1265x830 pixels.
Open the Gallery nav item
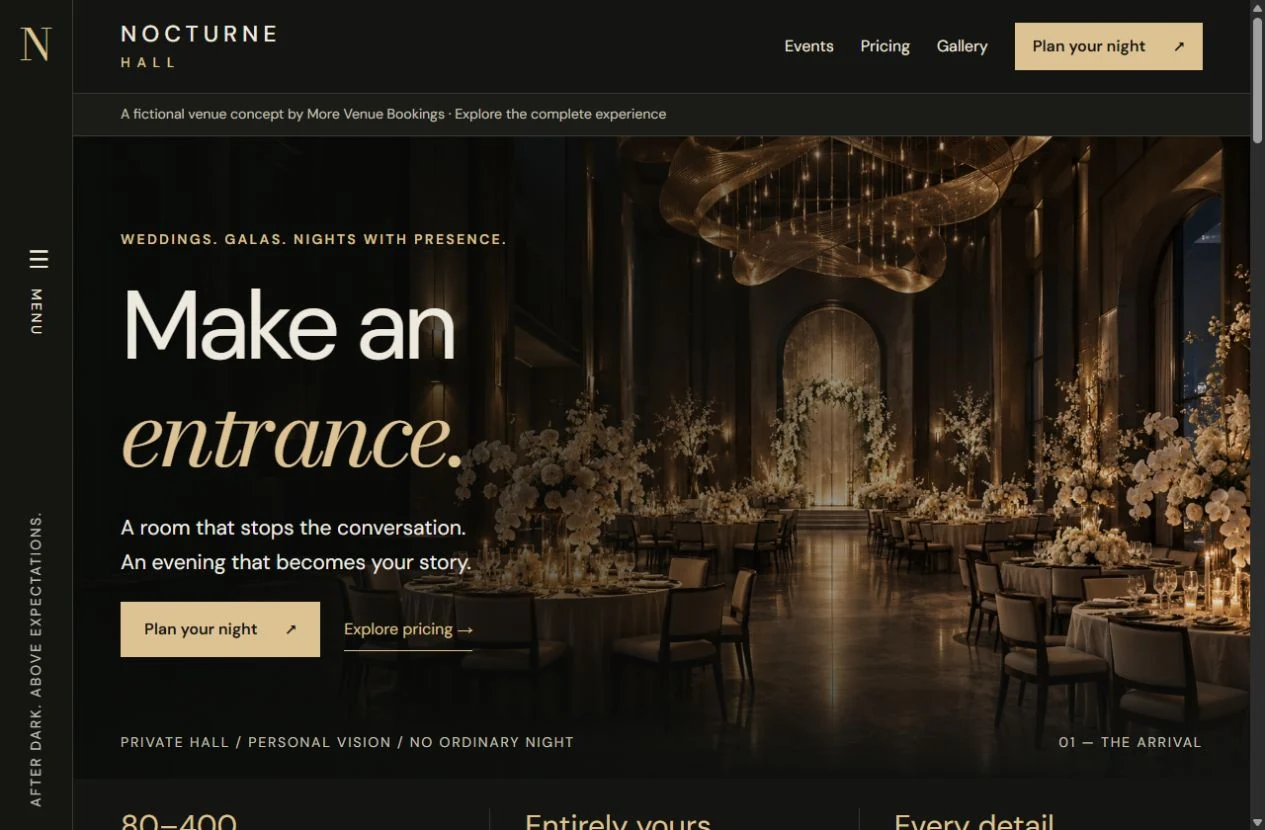tap(961, 46)
